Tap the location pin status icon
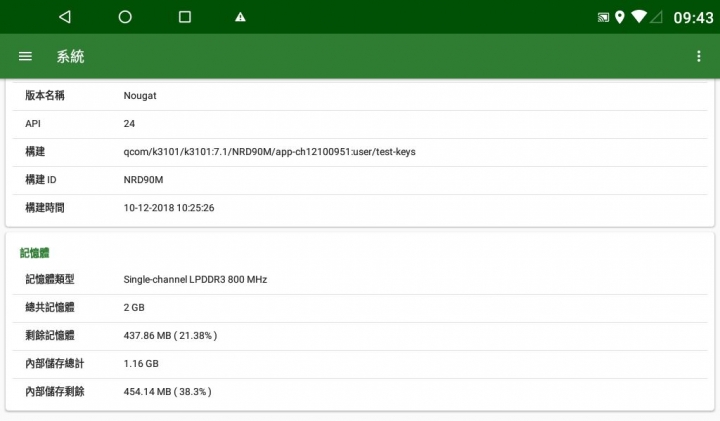This screenshot has height=421, width=720. pyautogui.click(x=619, y=17)
